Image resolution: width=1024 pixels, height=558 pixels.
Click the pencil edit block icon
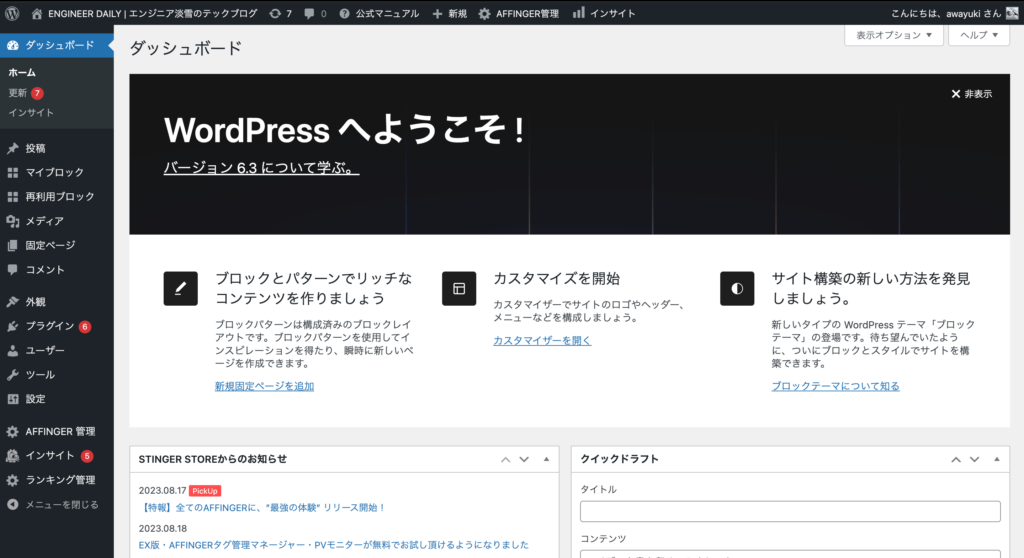pos(180,288)
